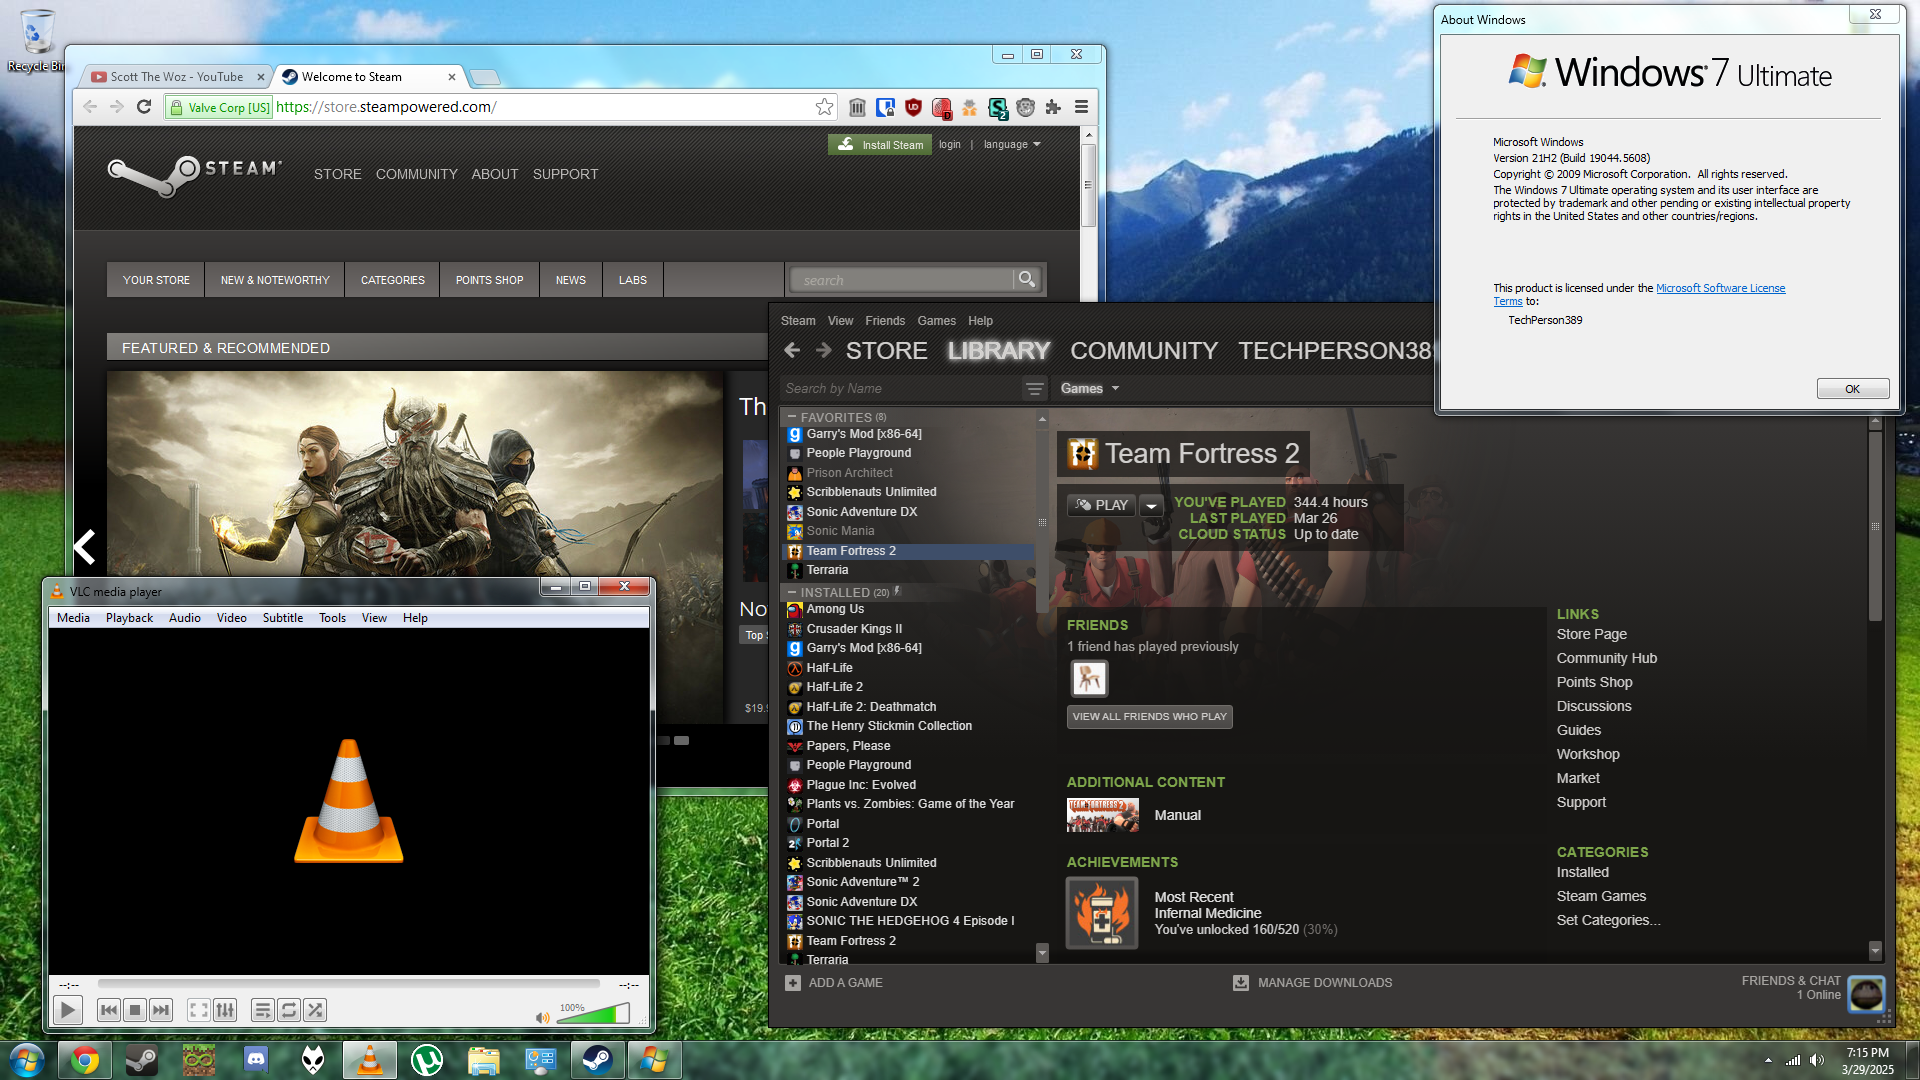Click the library filter options icon
Viewport: 1920px width, 1080px height.
click(1034, 389)
